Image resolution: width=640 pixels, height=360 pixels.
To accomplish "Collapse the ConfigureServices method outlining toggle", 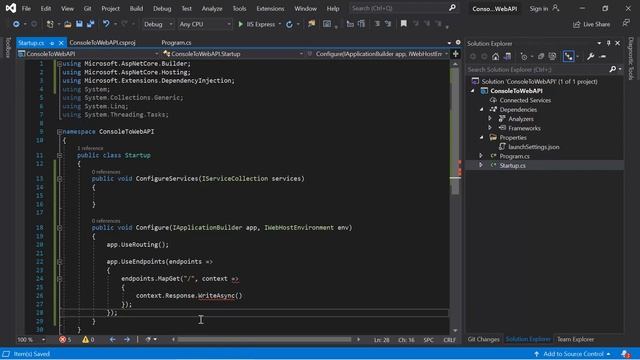I will (60, 179).
